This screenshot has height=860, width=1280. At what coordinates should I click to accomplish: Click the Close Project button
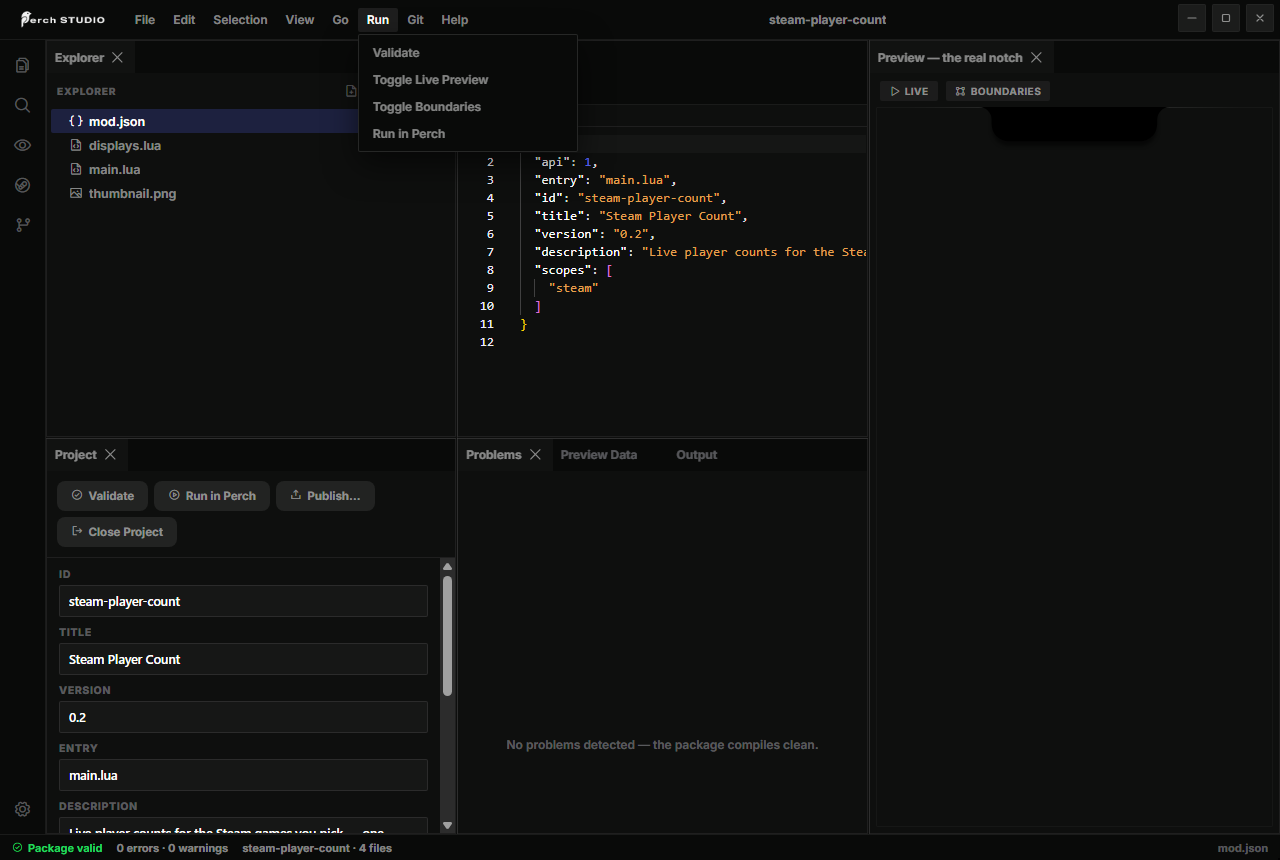tap(117, 532)
